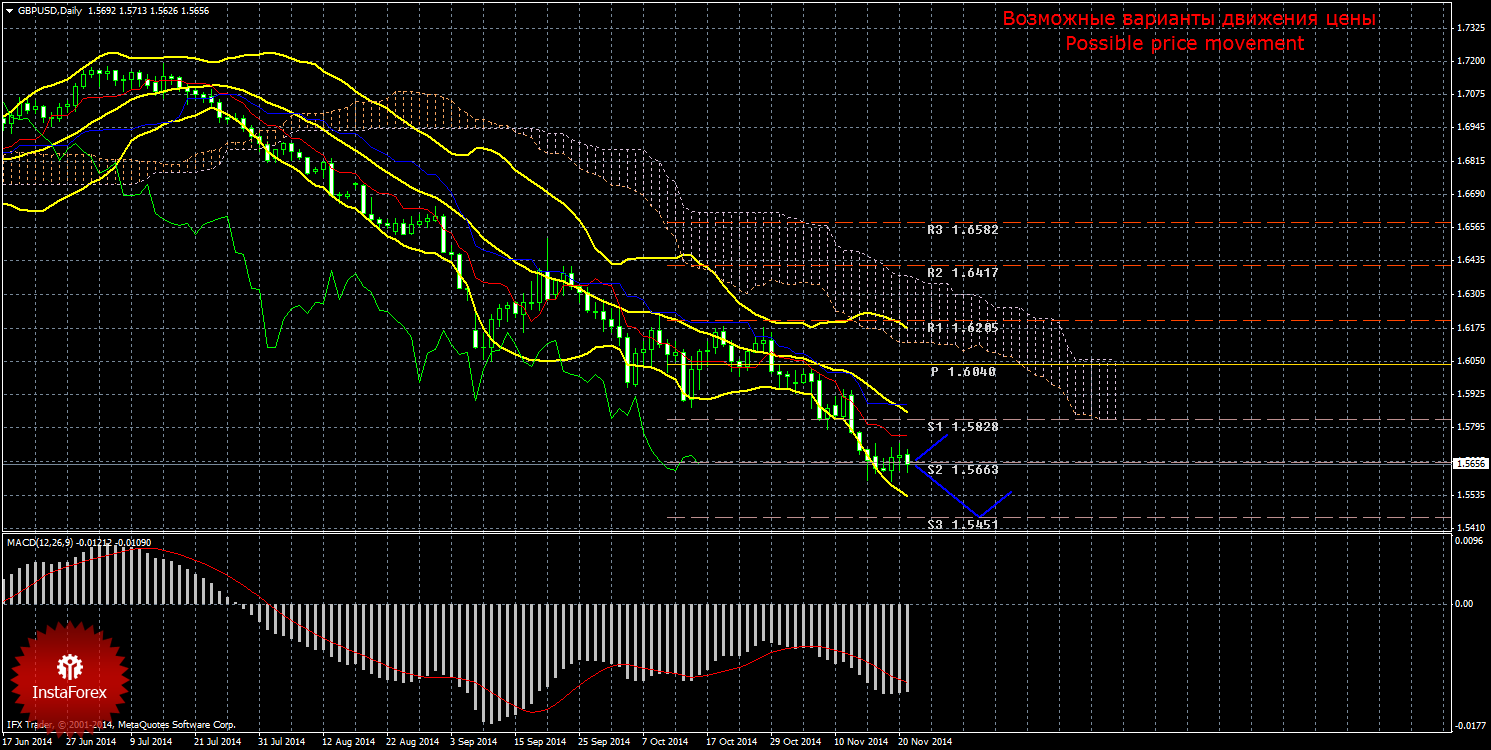Image resolution: width=1491 pixels, height=750 pixels.
Task: Click the Russian 'Возможные варианты движения цены' heading
Action: tap(1189, 19)
